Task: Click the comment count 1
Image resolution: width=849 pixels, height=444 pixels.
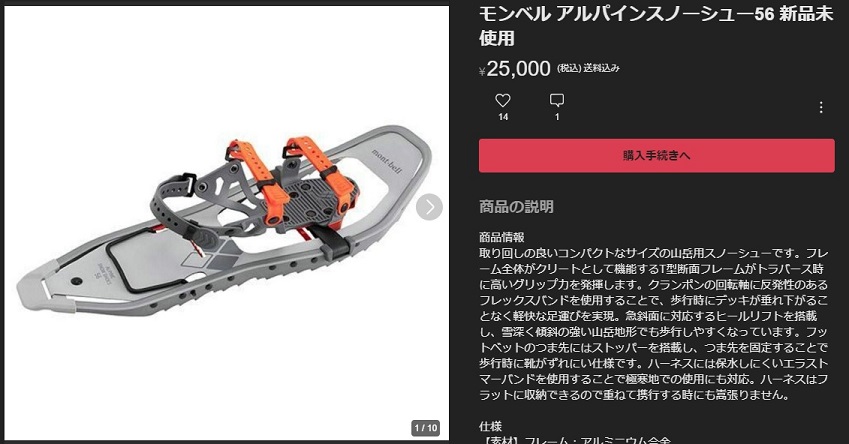Action: coord(557,117)
